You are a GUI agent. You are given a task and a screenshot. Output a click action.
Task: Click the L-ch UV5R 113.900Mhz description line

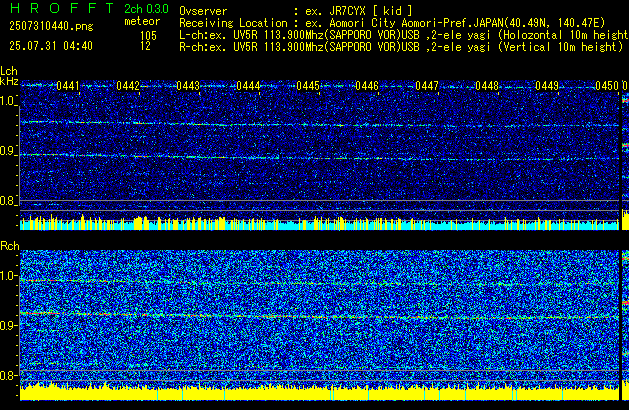click(404, 35)
